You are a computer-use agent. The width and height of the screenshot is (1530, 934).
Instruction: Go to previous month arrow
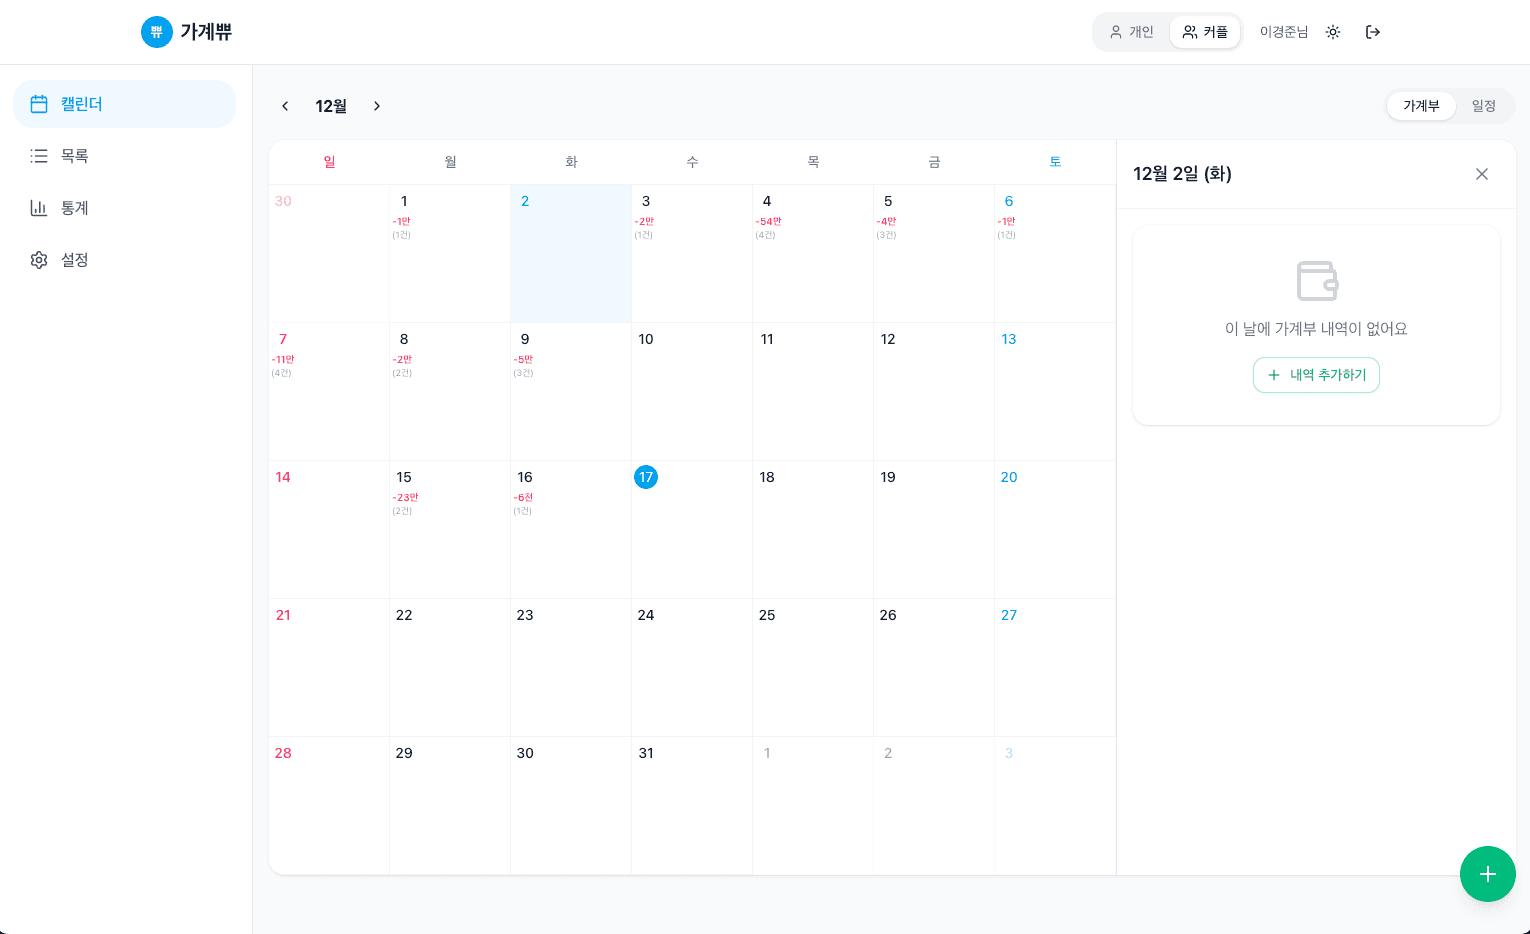pos(285,106)
